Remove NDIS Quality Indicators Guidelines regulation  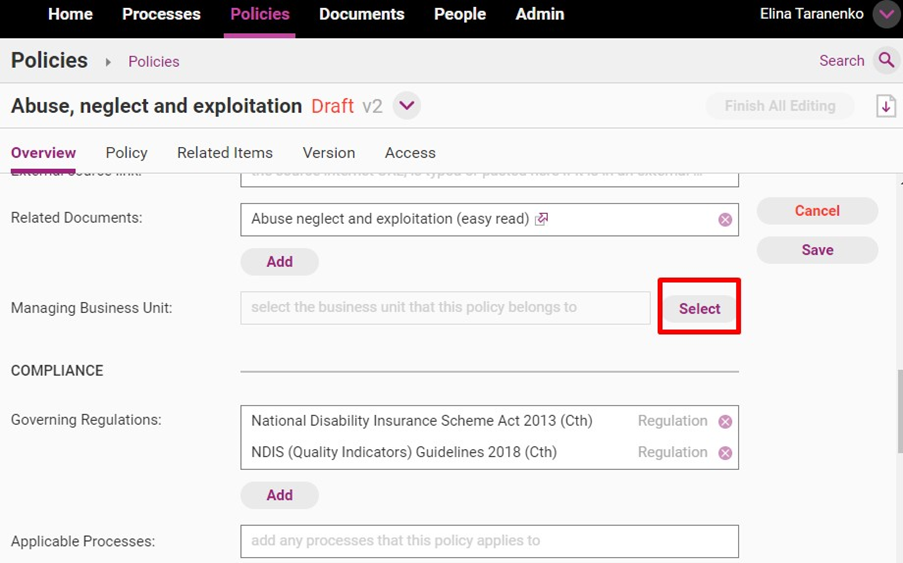pyautogui.click(x=725, y=453)
